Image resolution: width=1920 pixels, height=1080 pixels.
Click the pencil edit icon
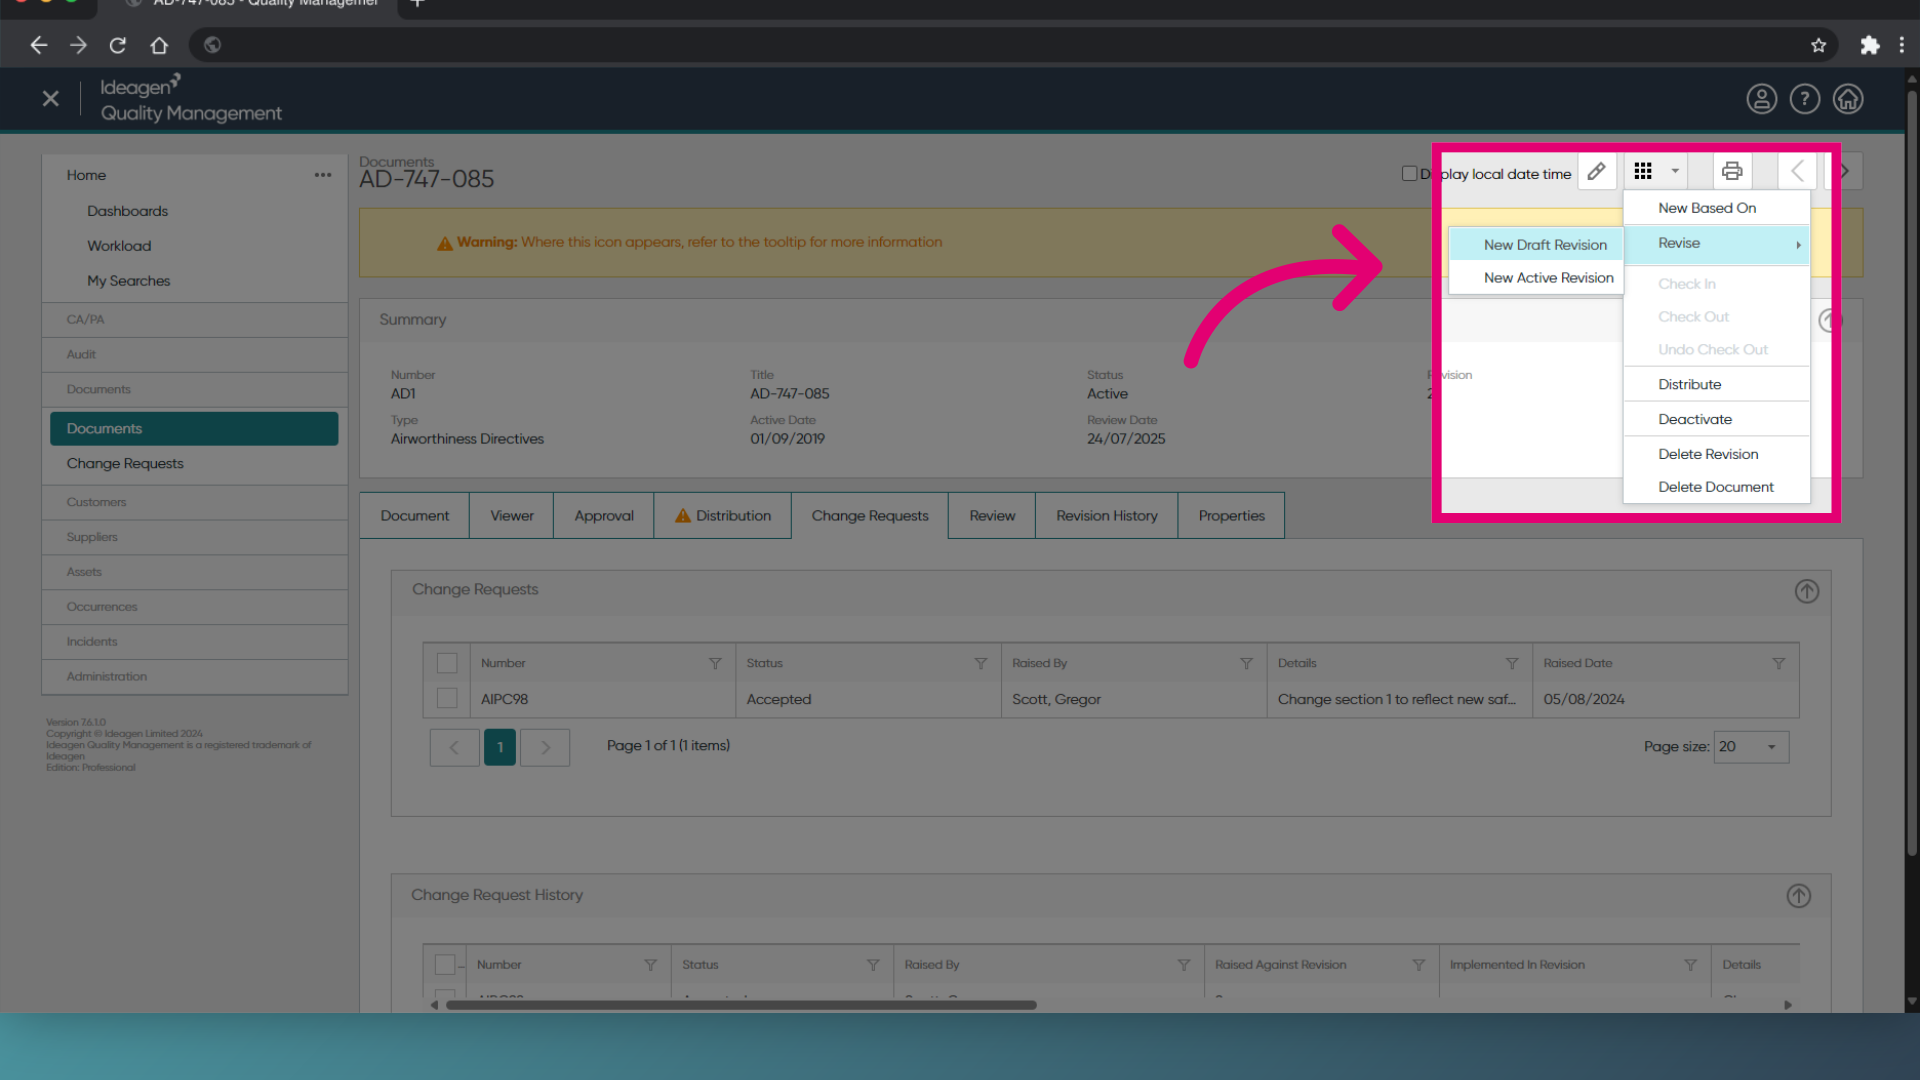click(x=1596, y=172)
